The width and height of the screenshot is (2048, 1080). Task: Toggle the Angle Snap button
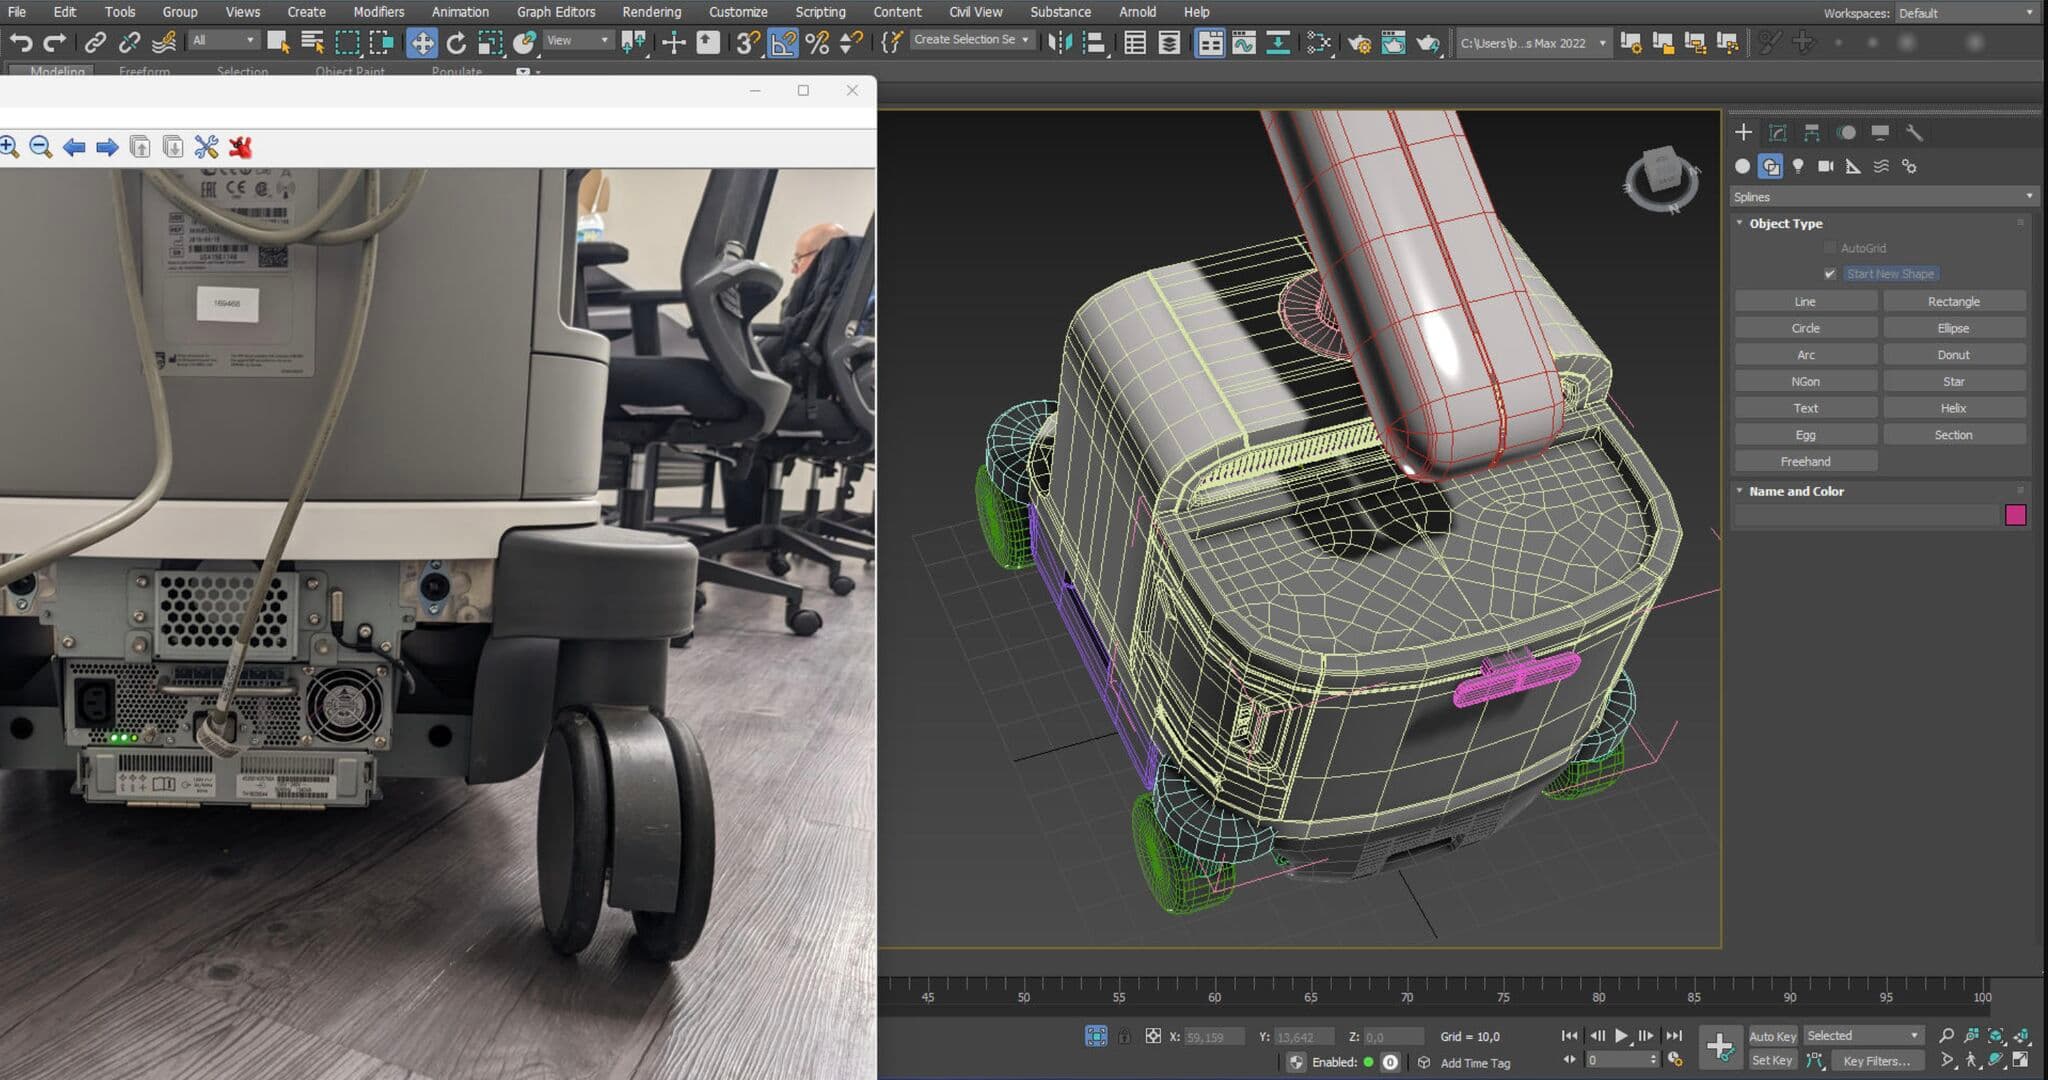[783, 42]
